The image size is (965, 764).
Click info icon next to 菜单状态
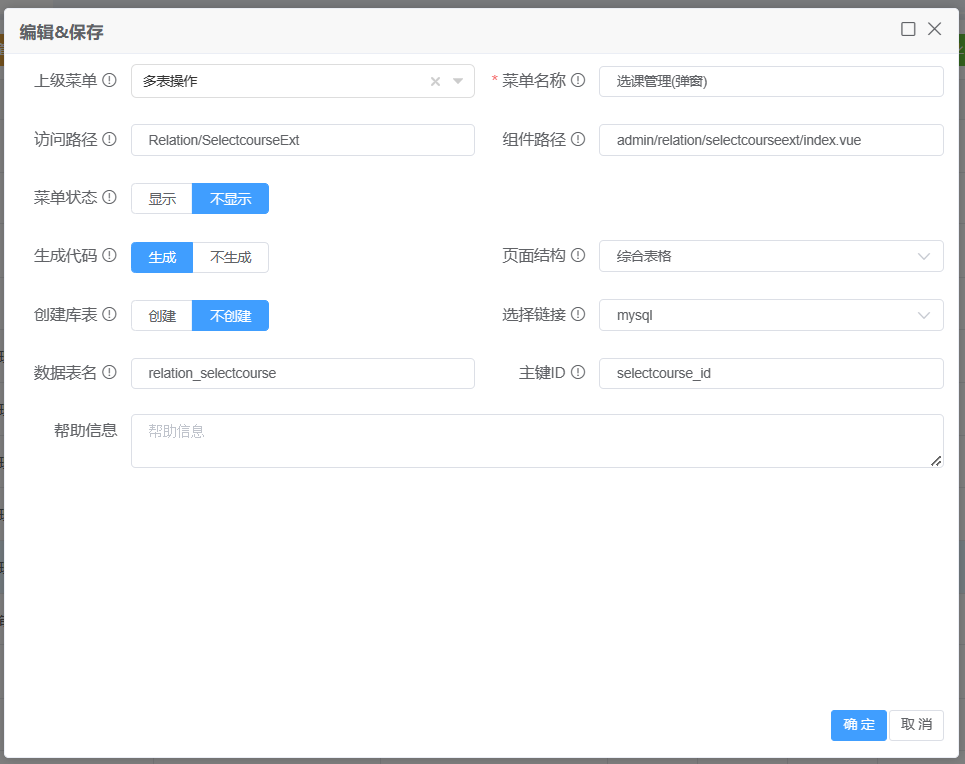tap(110, 198)
